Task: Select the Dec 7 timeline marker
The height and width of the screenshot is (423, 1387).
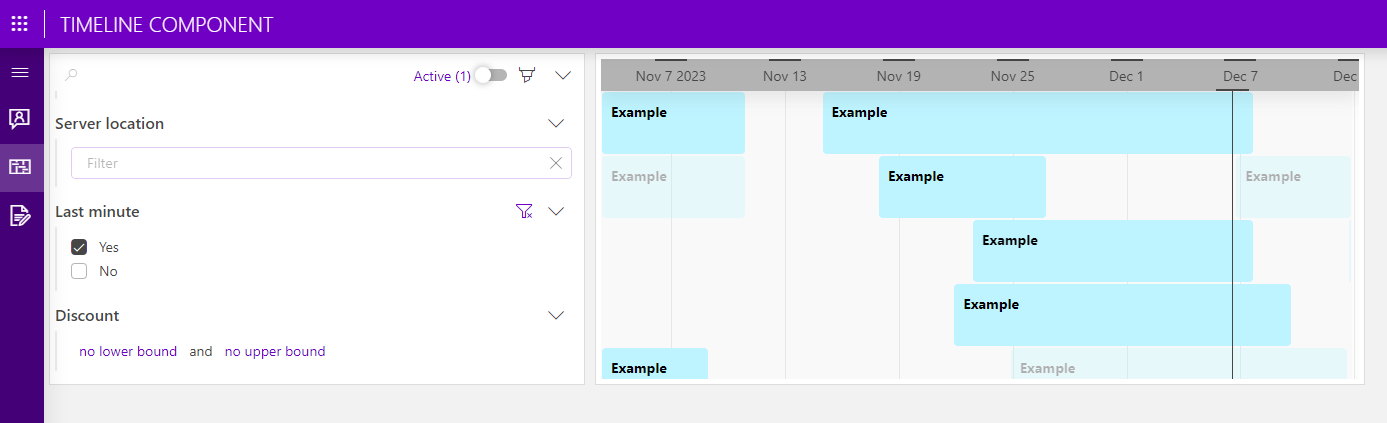Action: [x=1240, y=76]
